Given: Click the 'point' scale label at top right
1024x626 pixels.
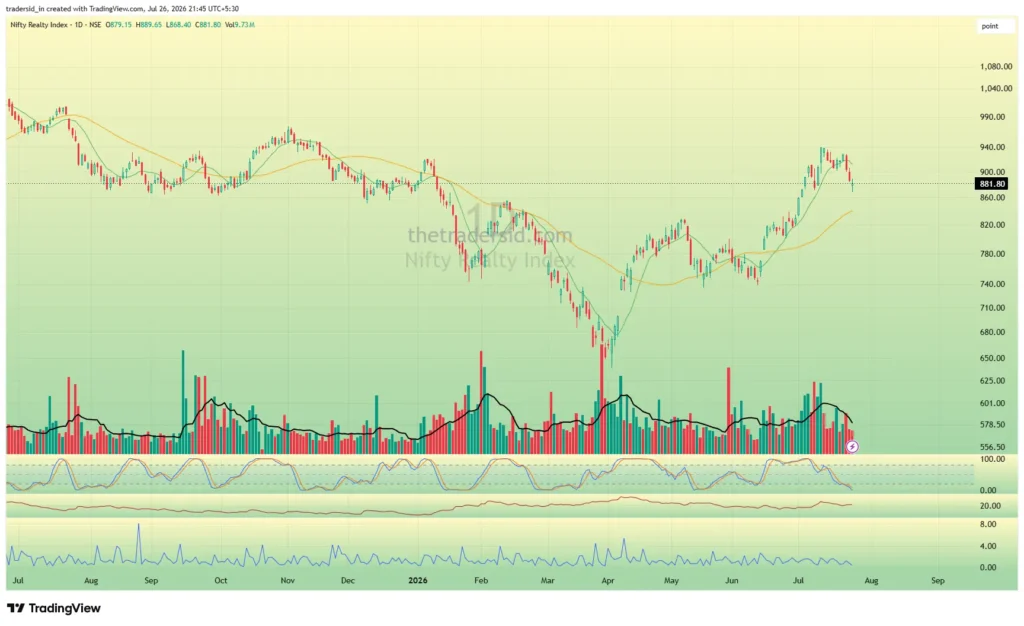Looking at the screenshot, I should coord(989,26).
